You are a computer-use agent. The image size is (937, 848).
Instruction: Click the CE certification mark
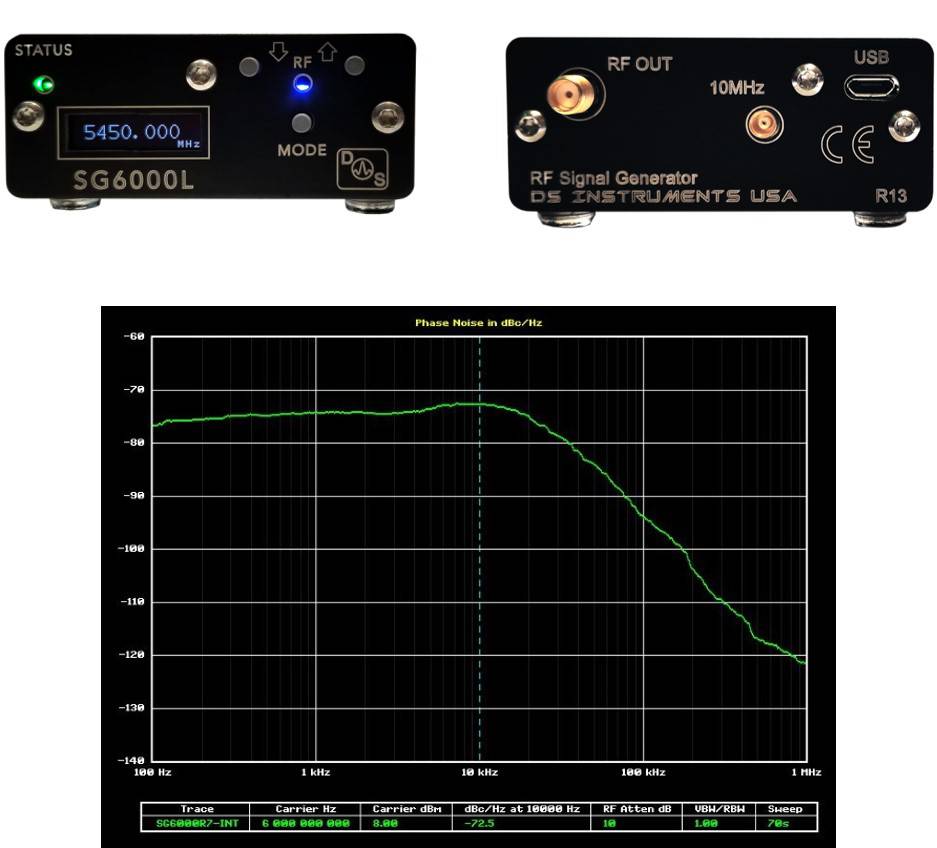tap(847, 144)
